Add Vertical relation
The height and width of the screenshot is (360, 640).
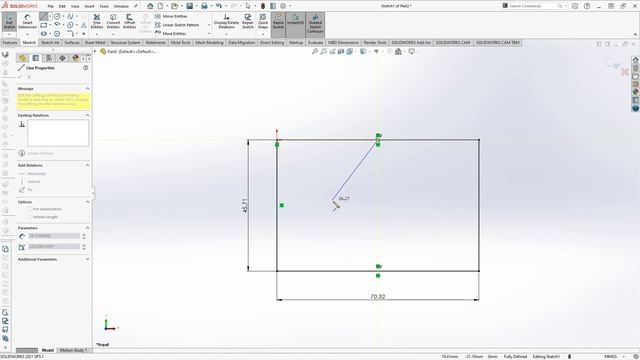pos(30,182)
